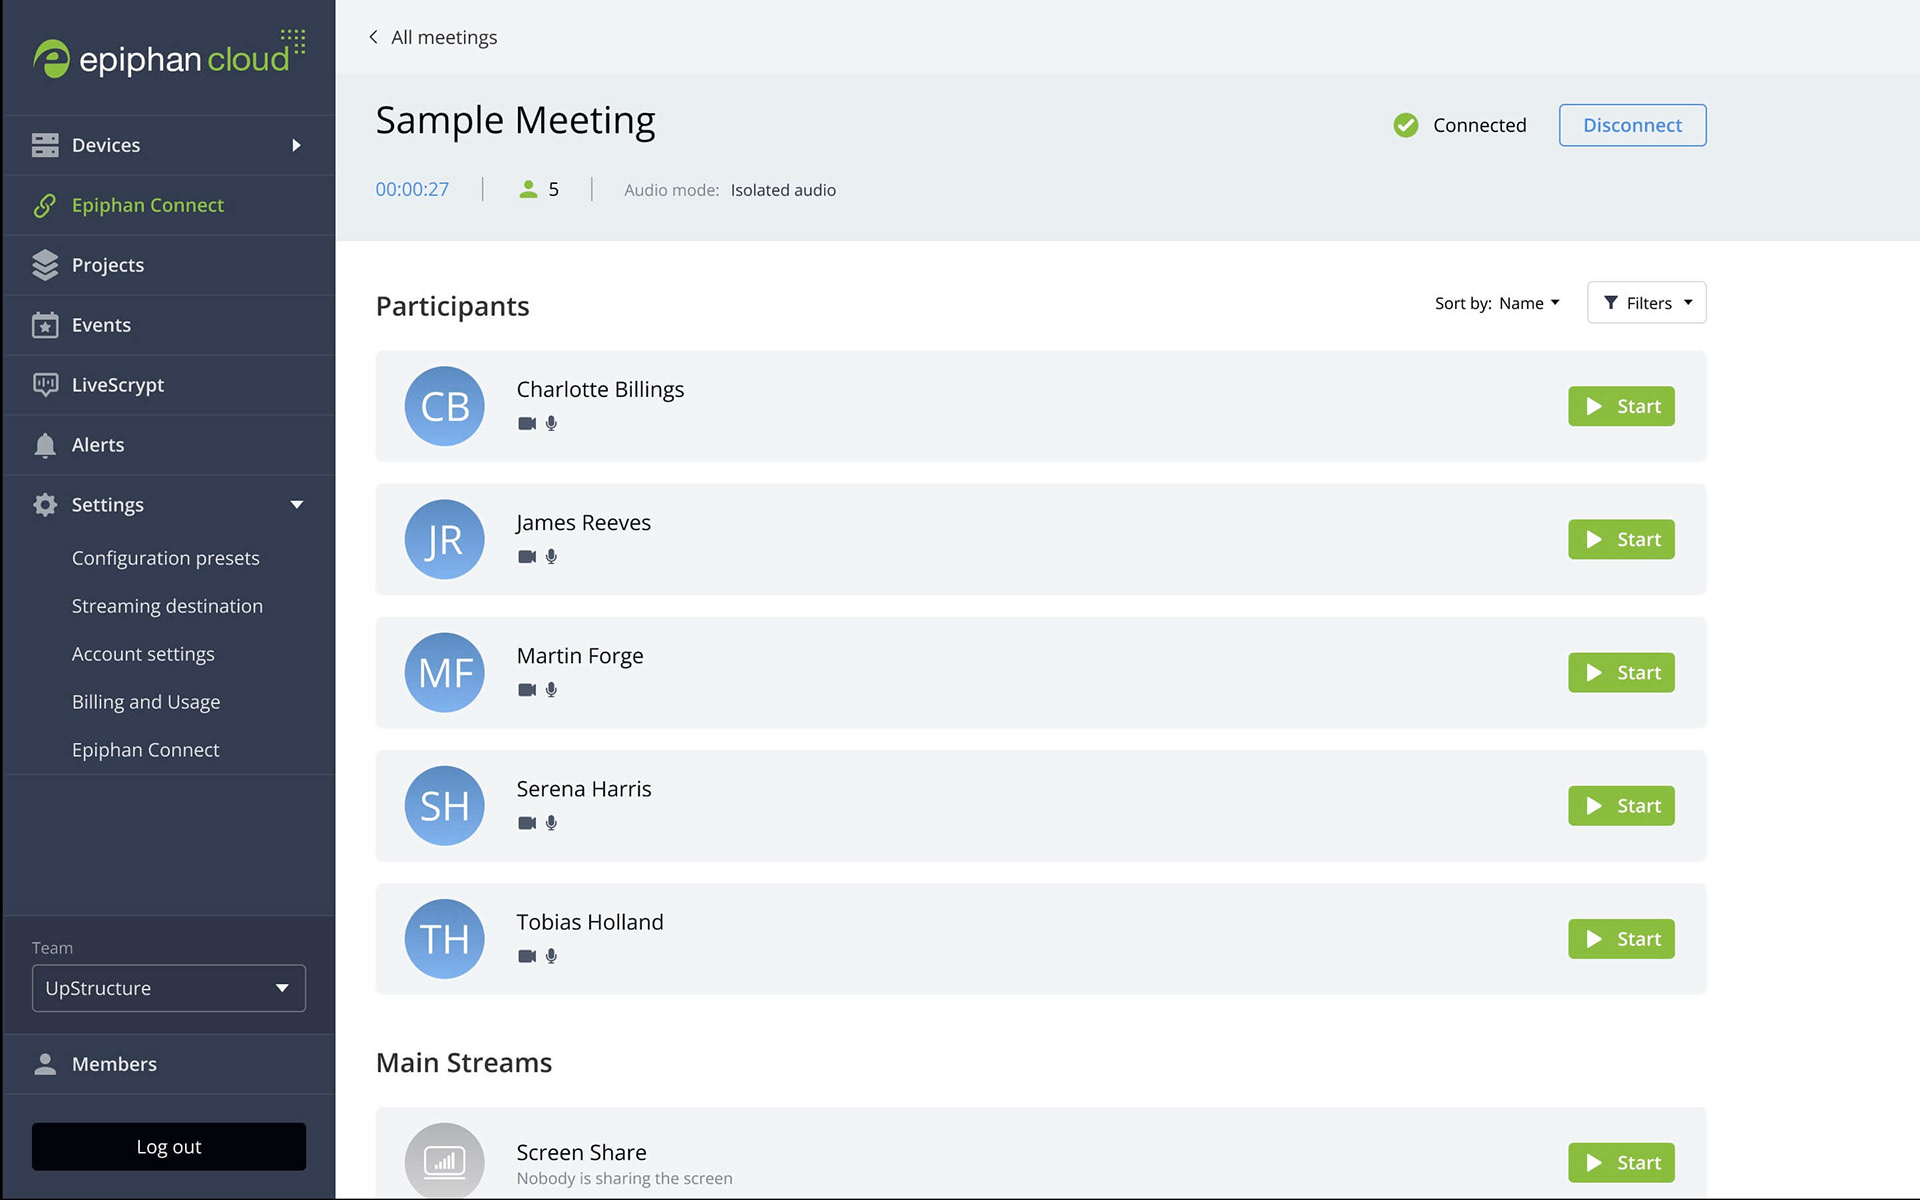Screen dimensions: 1920x1200
Task: Open Account settings
Action: pos(143,654)
